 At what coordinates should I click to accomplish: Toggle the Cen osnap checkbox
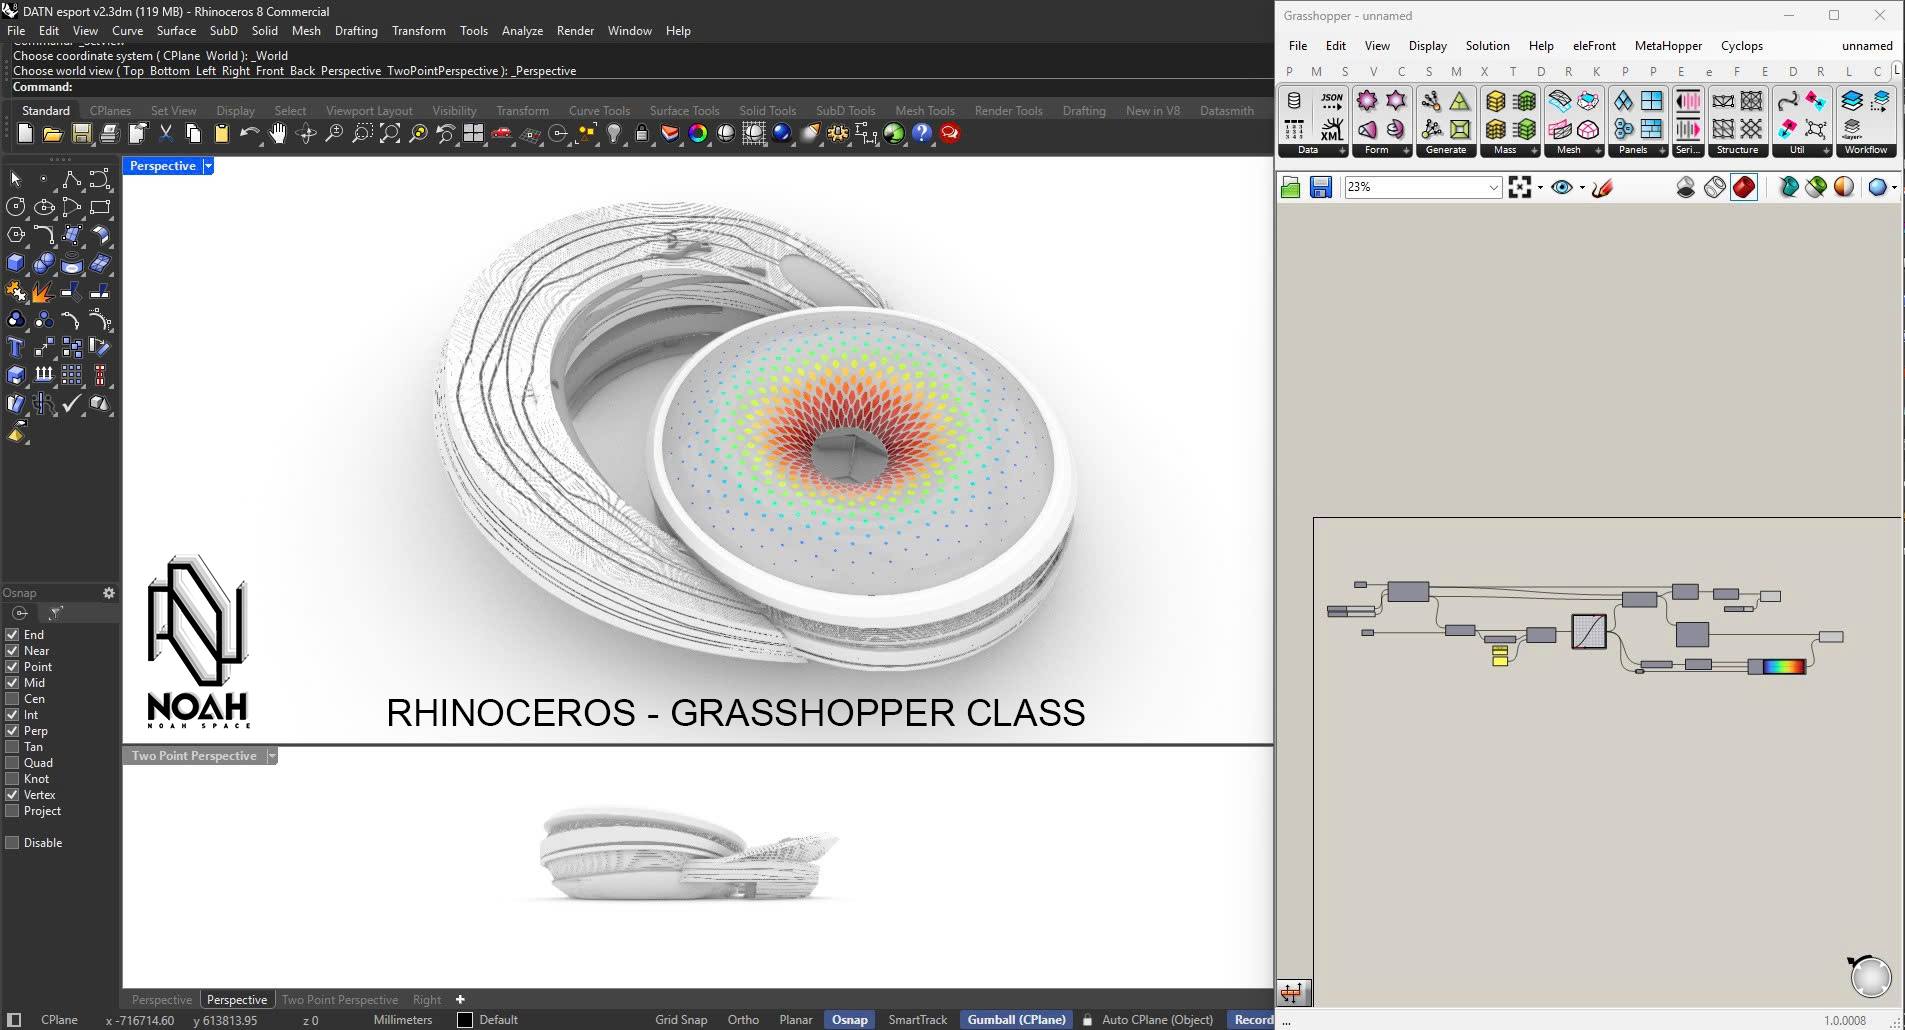13,699
